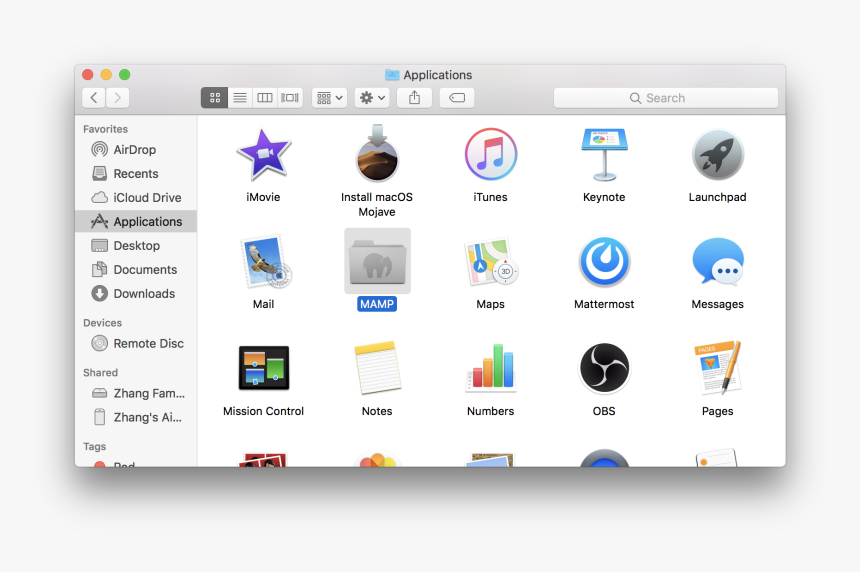Click the Launchpad name label
Screen dimensions: 860x572
point(717,197)
